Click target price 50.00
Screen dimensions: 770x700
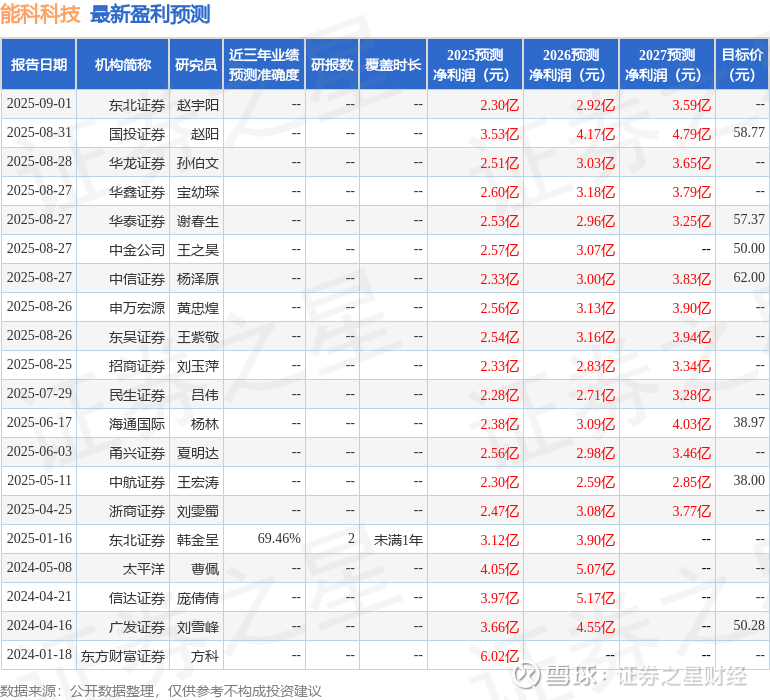point(749,249)
